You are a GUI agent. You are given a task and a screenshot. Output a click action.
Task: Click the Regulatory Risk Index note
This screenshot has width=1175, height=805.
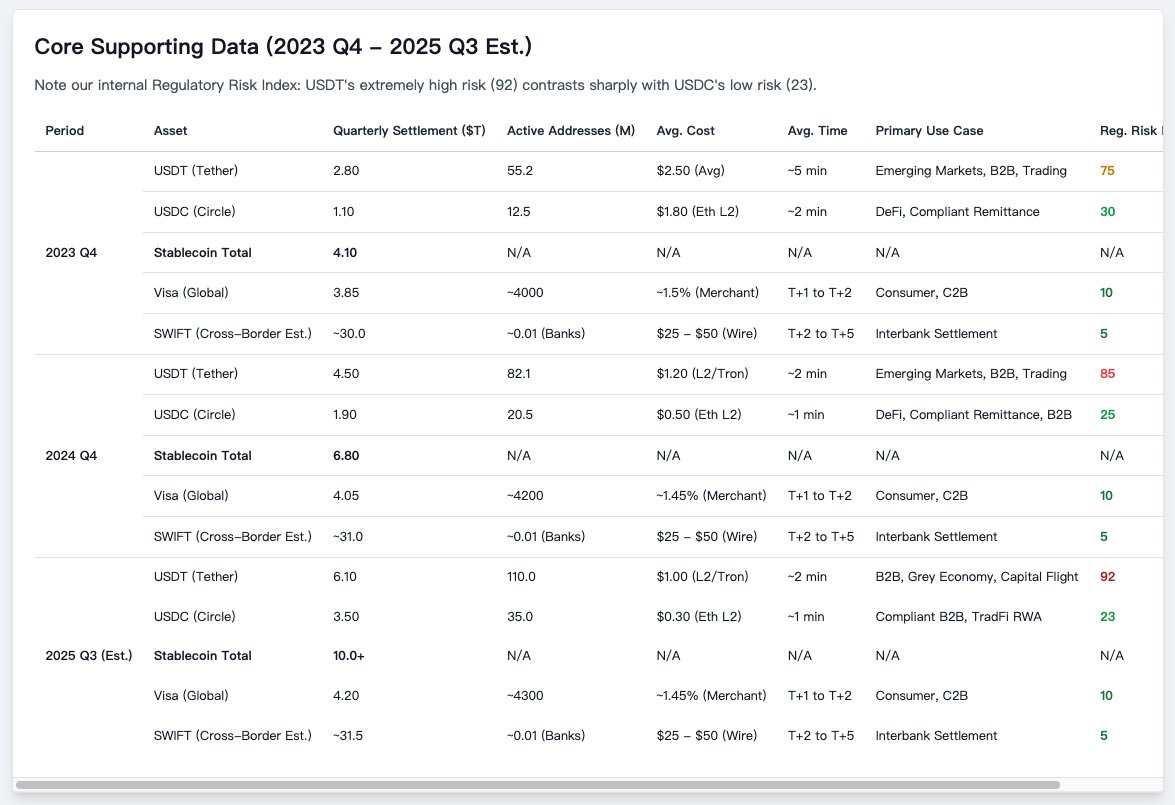(425, 85)
